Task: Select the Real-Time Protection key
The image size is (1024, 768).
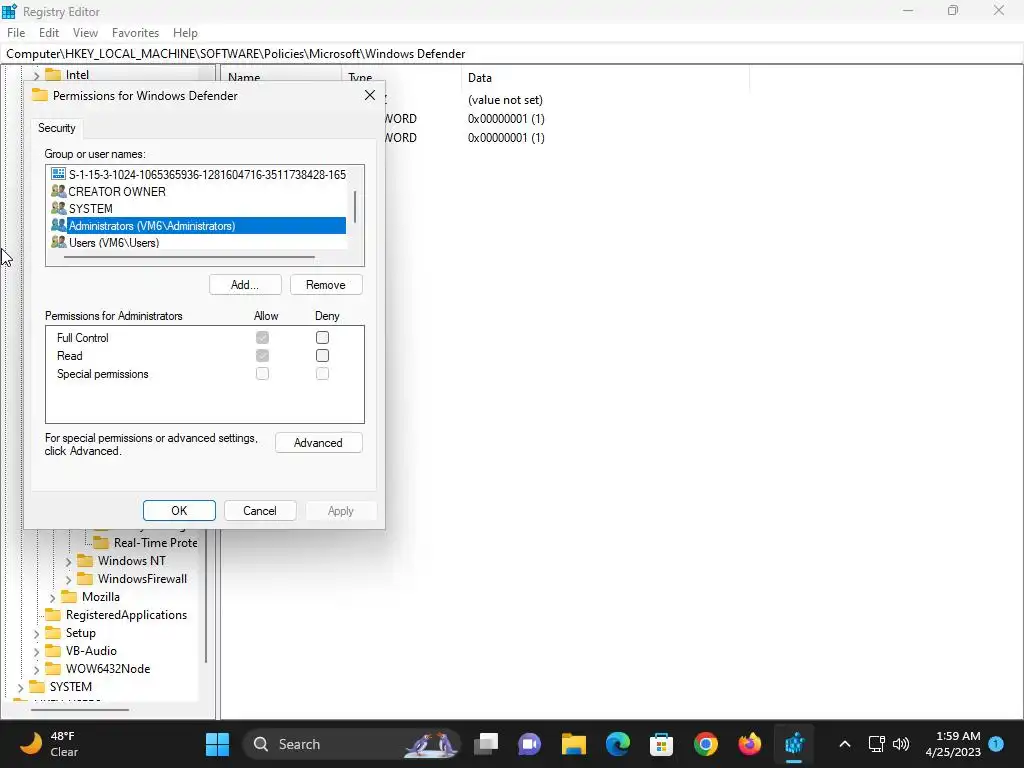Action: pos(155,543)
